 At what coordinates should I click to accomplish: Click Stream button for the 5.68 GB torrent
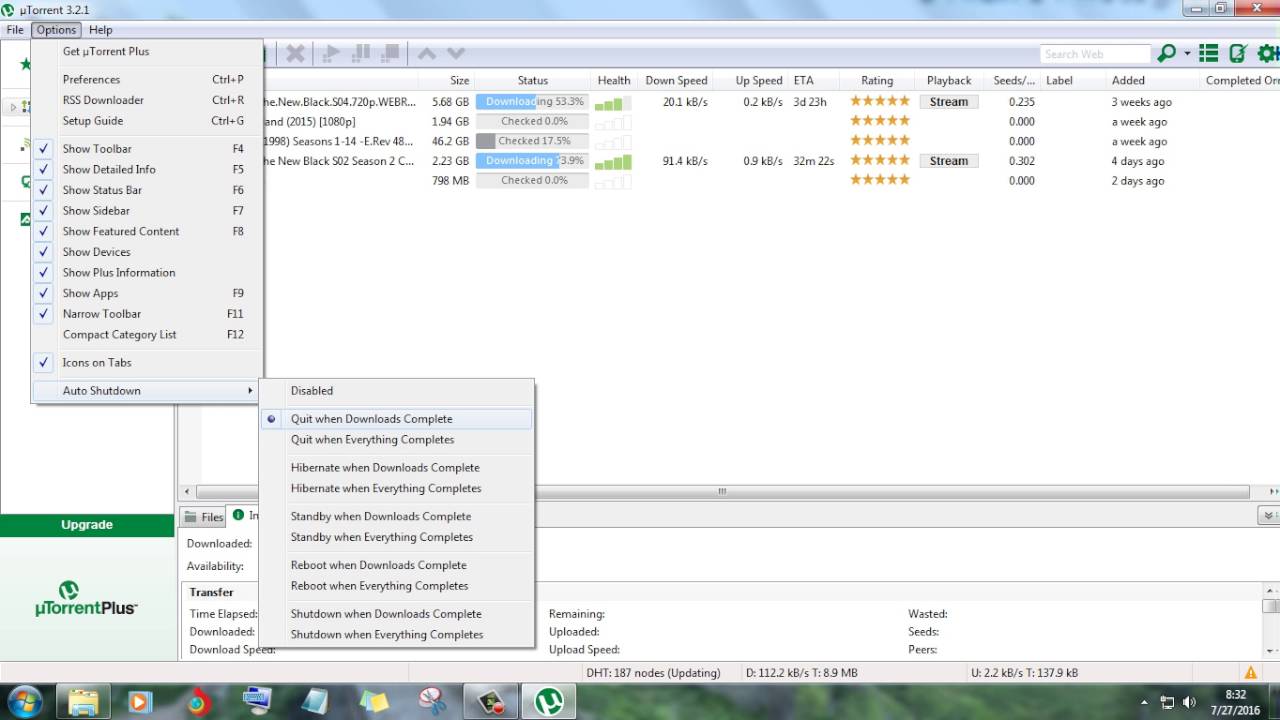(x=949, y=102)
